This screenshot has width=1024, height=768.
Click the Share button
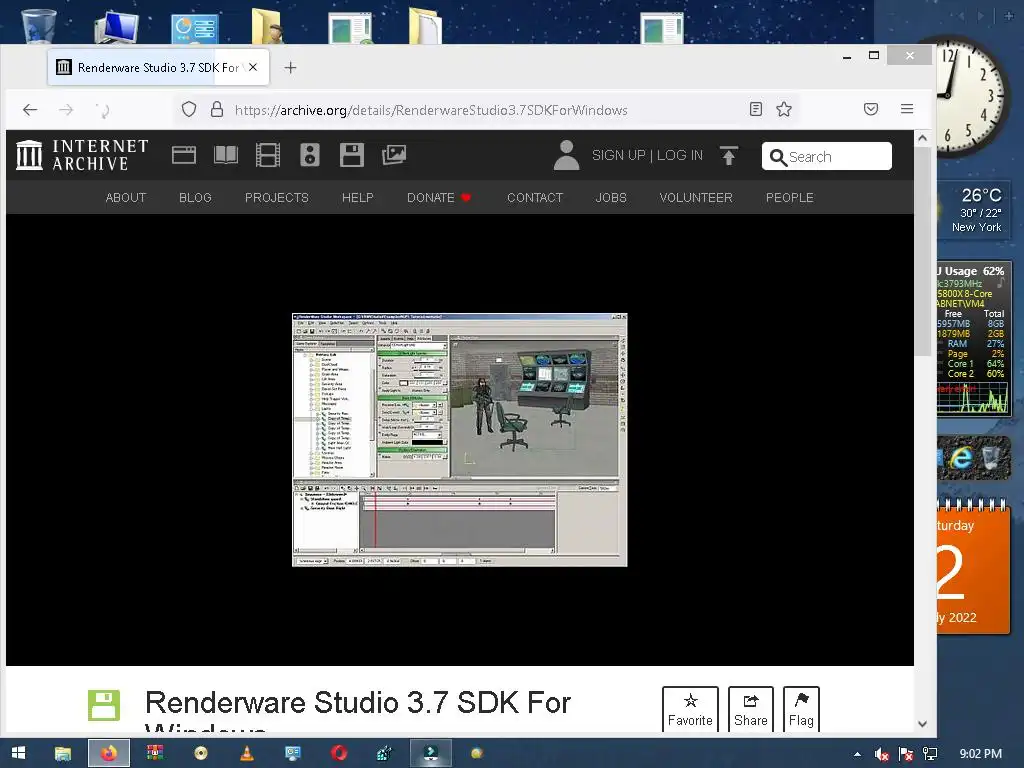tap(751, 709)
